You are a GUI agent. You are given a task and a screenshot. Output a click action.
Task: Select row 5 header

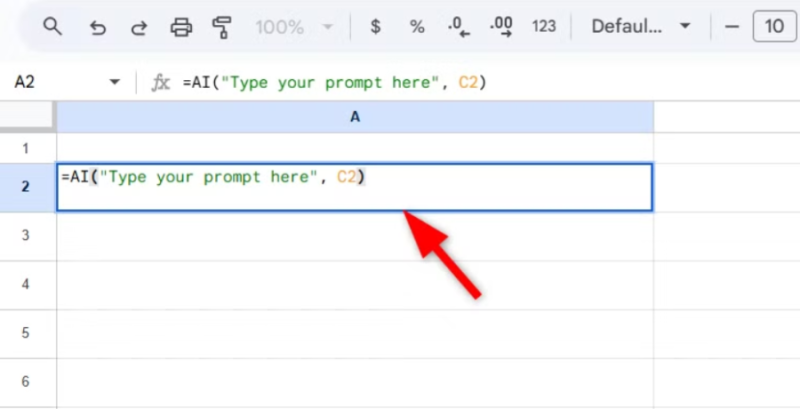click(x=27, y=333)
